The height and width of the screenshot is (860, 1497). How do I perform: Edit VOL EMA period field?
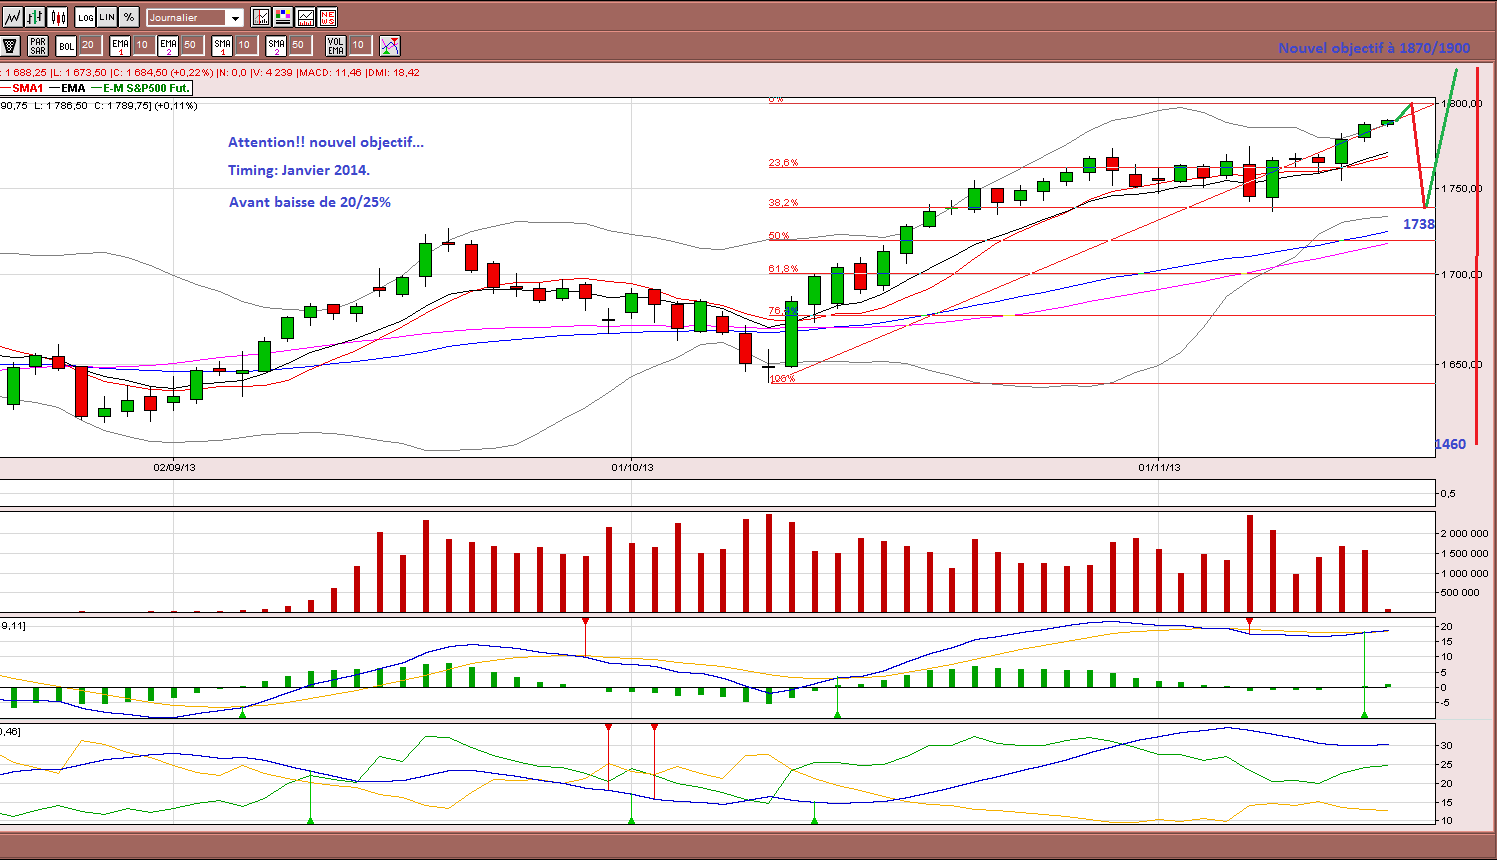(x=359, y=45)
